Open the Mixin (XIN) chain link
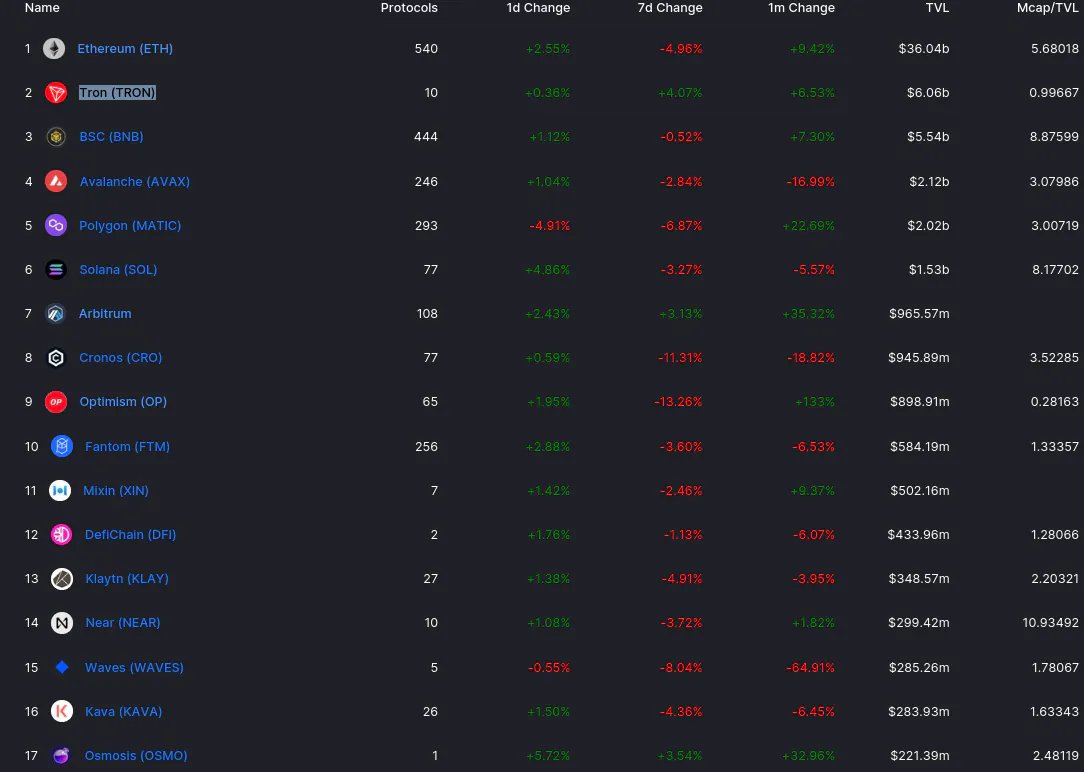Viewport: 1084px width, 772px height. pyautogui.click(x=116, y=491)
